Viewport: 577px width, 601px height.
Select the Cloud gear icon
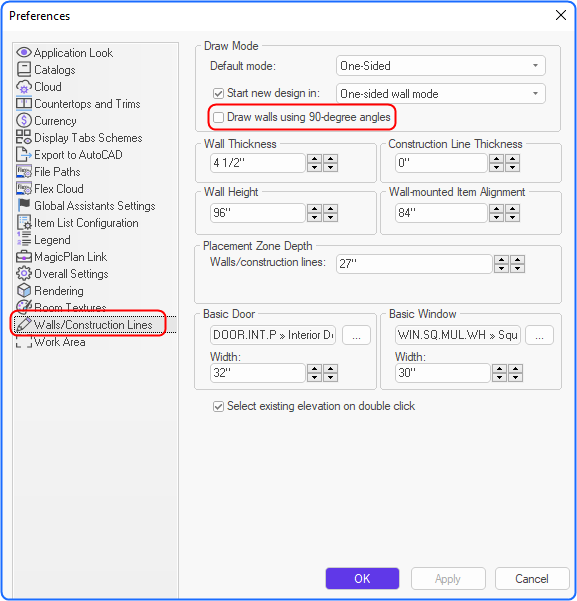24,87
